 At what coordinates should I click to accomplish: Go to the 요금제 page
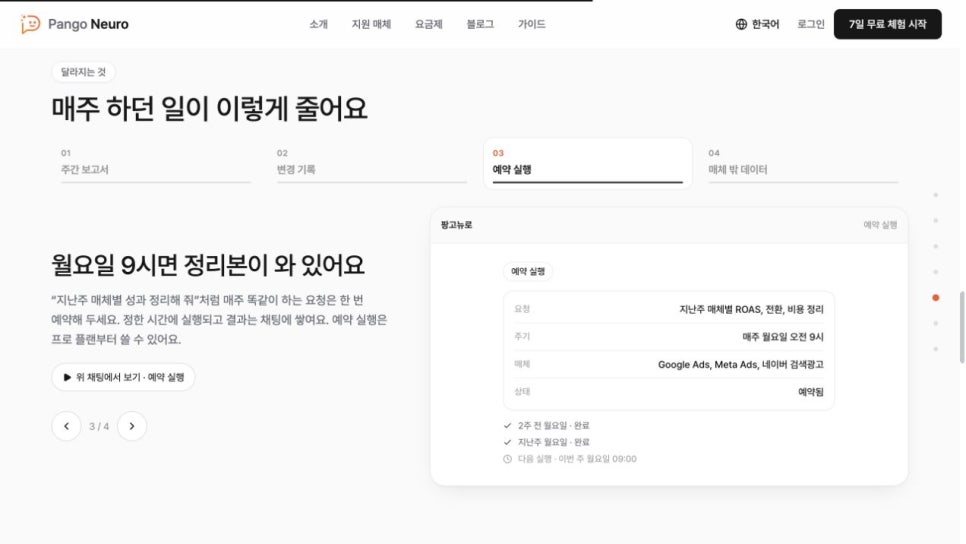(x=428, y=24)
